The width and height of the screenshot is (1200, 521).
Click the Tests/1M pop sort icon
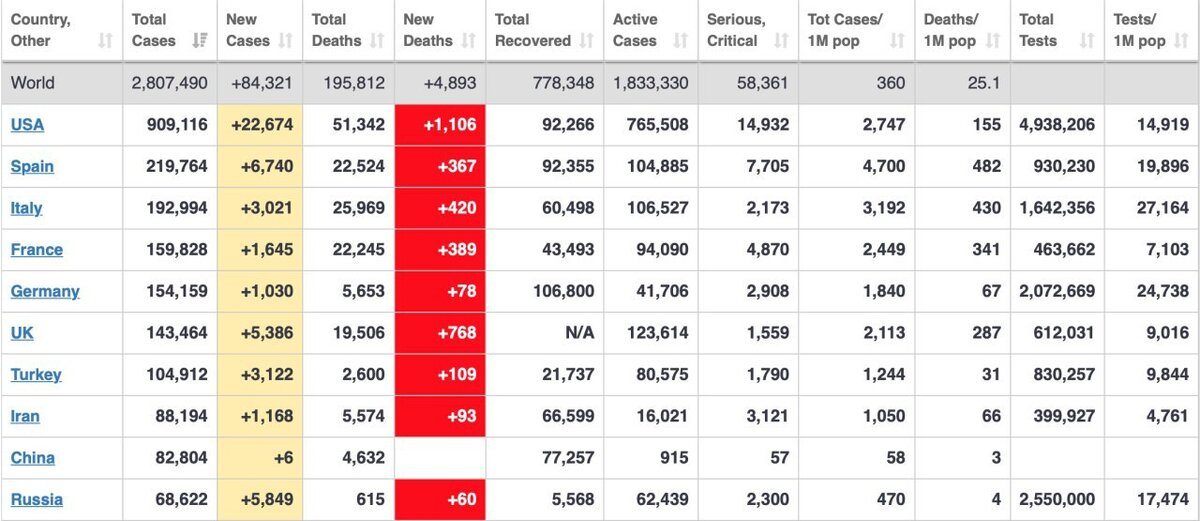point(1181,41)
